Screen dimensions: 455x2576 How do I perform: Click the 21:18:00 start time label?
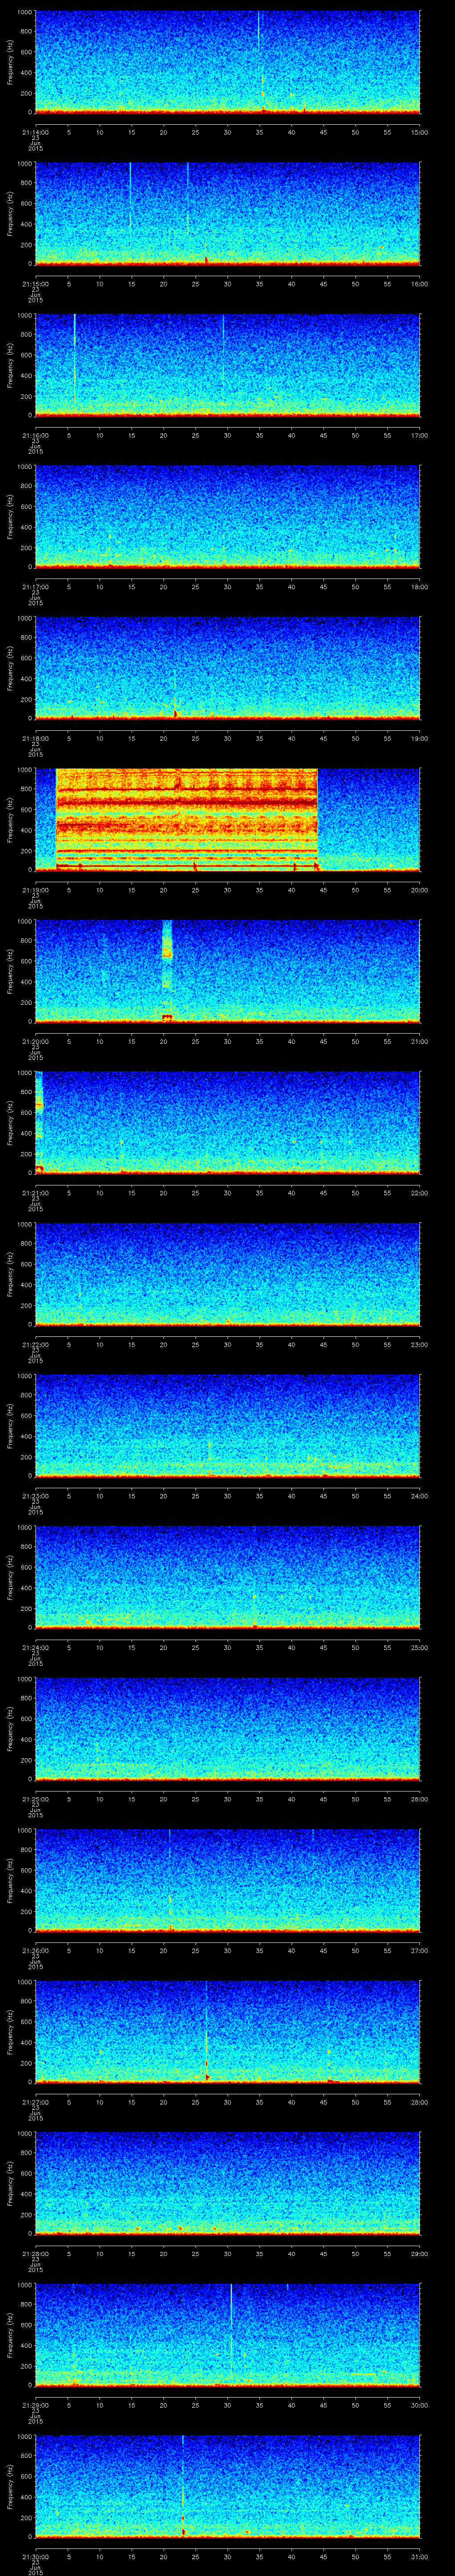coord(36,738)
